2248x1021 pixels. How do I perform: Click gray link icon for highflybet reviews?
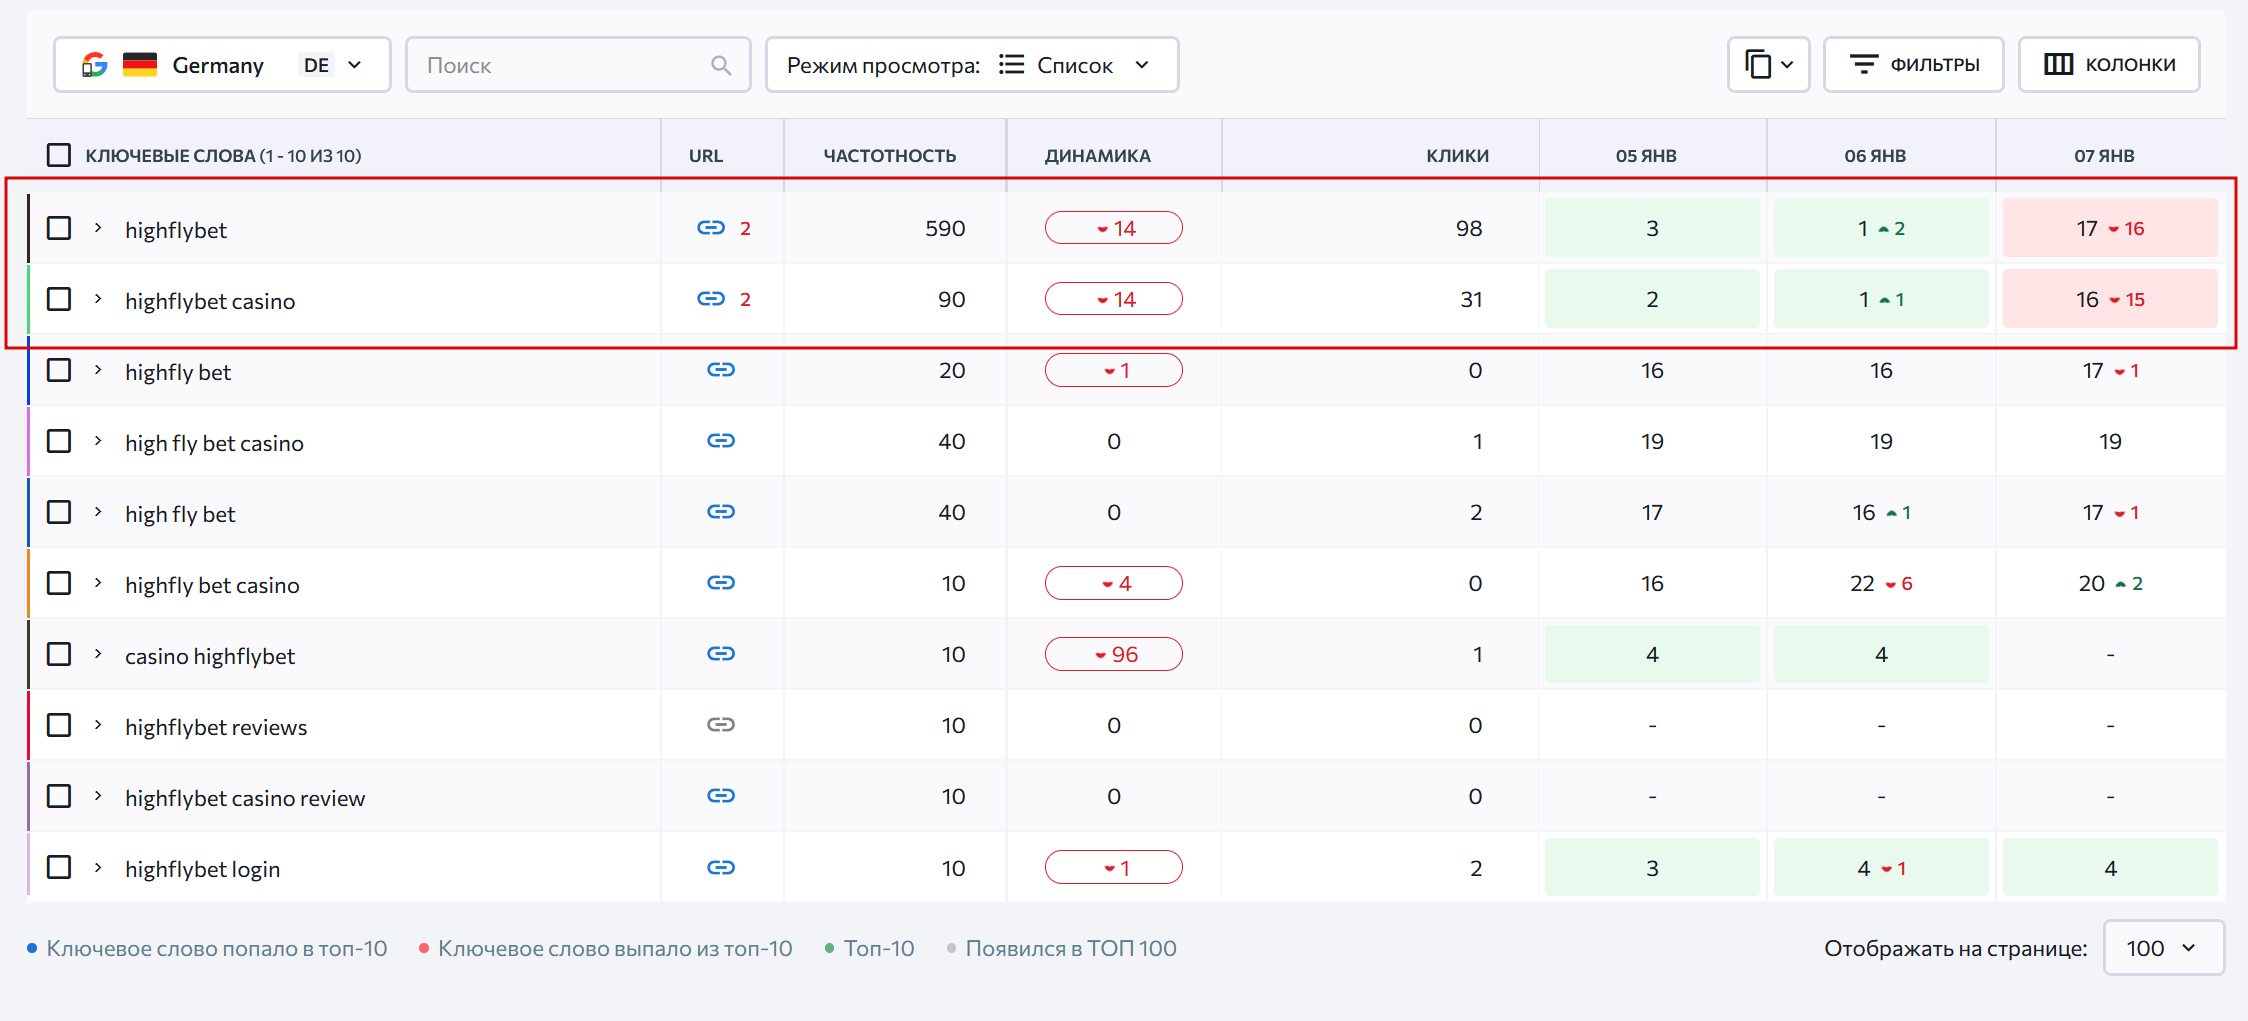pos(721,725)
